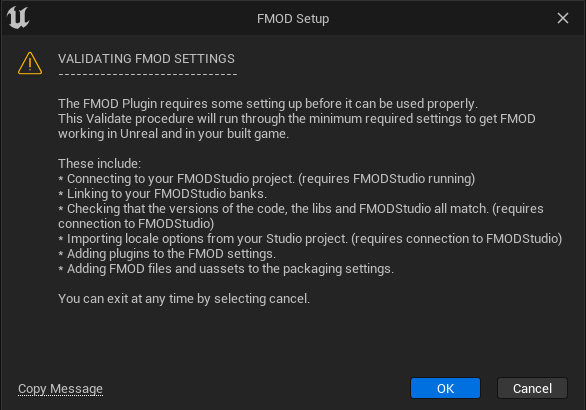
Task: Close the FMOD Setup dialog
Action: 562,18
